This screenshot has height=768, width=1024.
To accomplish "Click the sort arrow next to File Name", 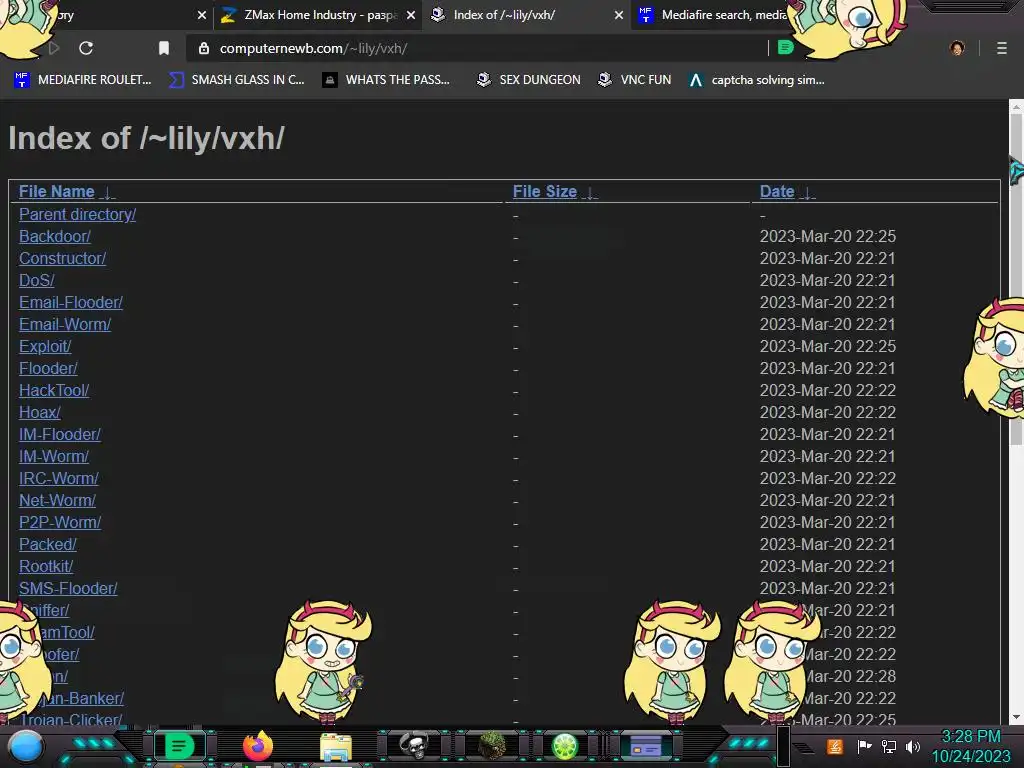I will point(108,193).
